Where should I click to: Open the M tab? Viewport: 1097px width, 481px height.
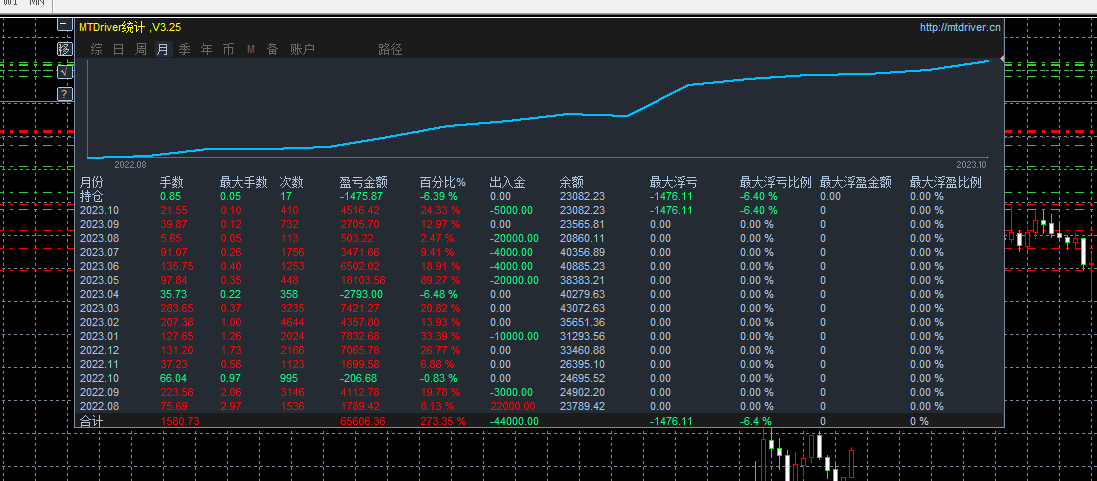tap(250, 49)
